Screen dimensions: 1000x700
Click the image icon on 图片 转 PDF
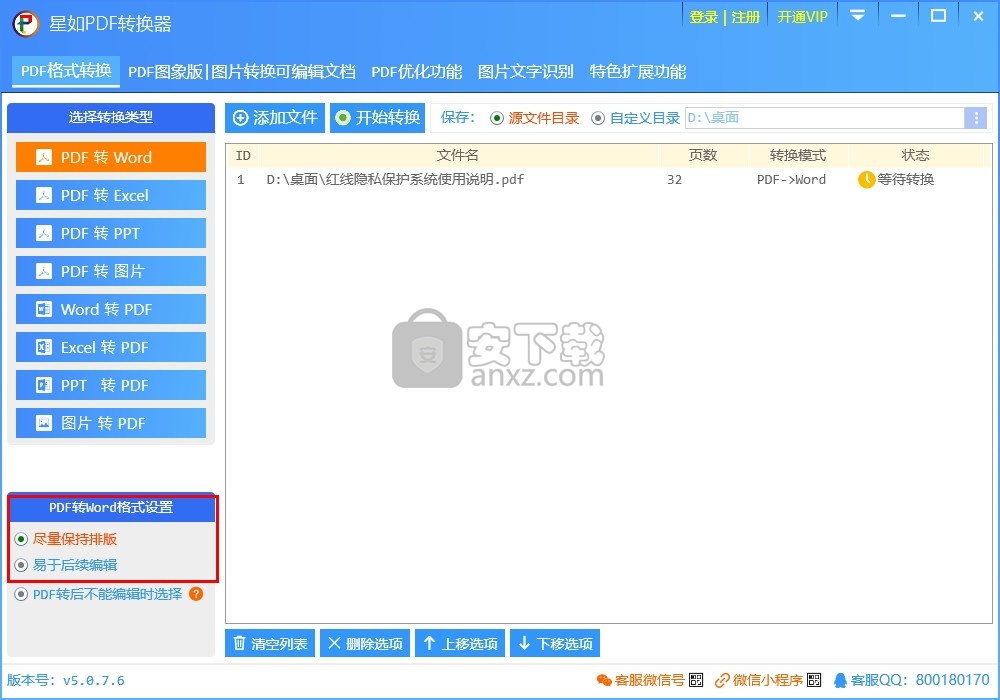pos(44,423)
